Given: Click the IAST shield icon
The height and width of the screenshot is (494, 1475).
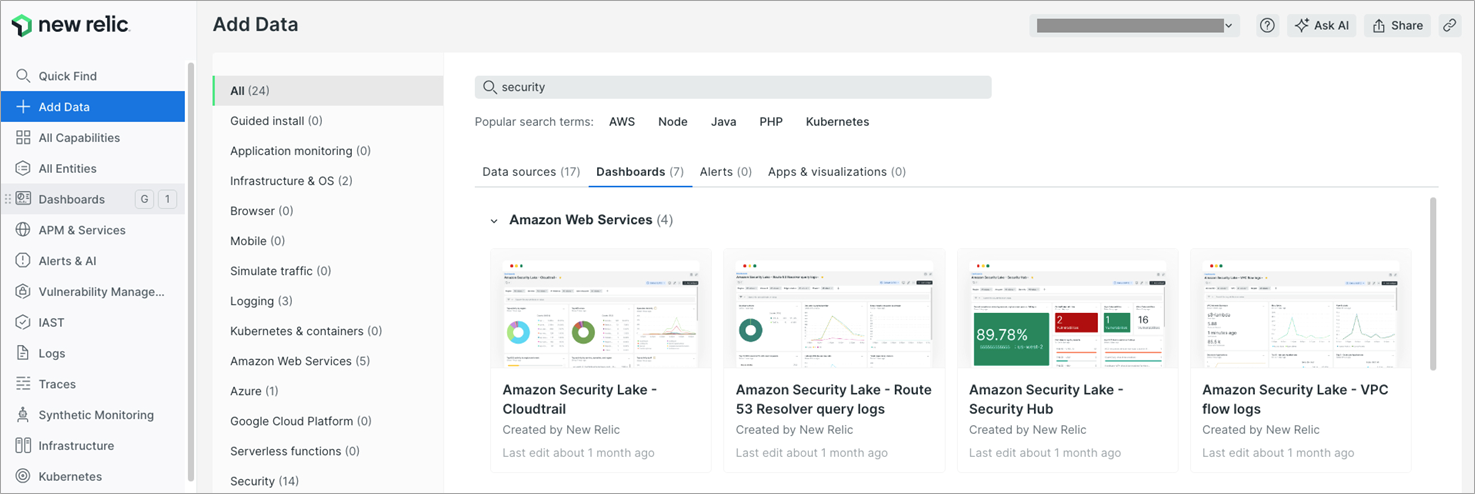Looking at the screenshot, I should click(x=23, y=322).
